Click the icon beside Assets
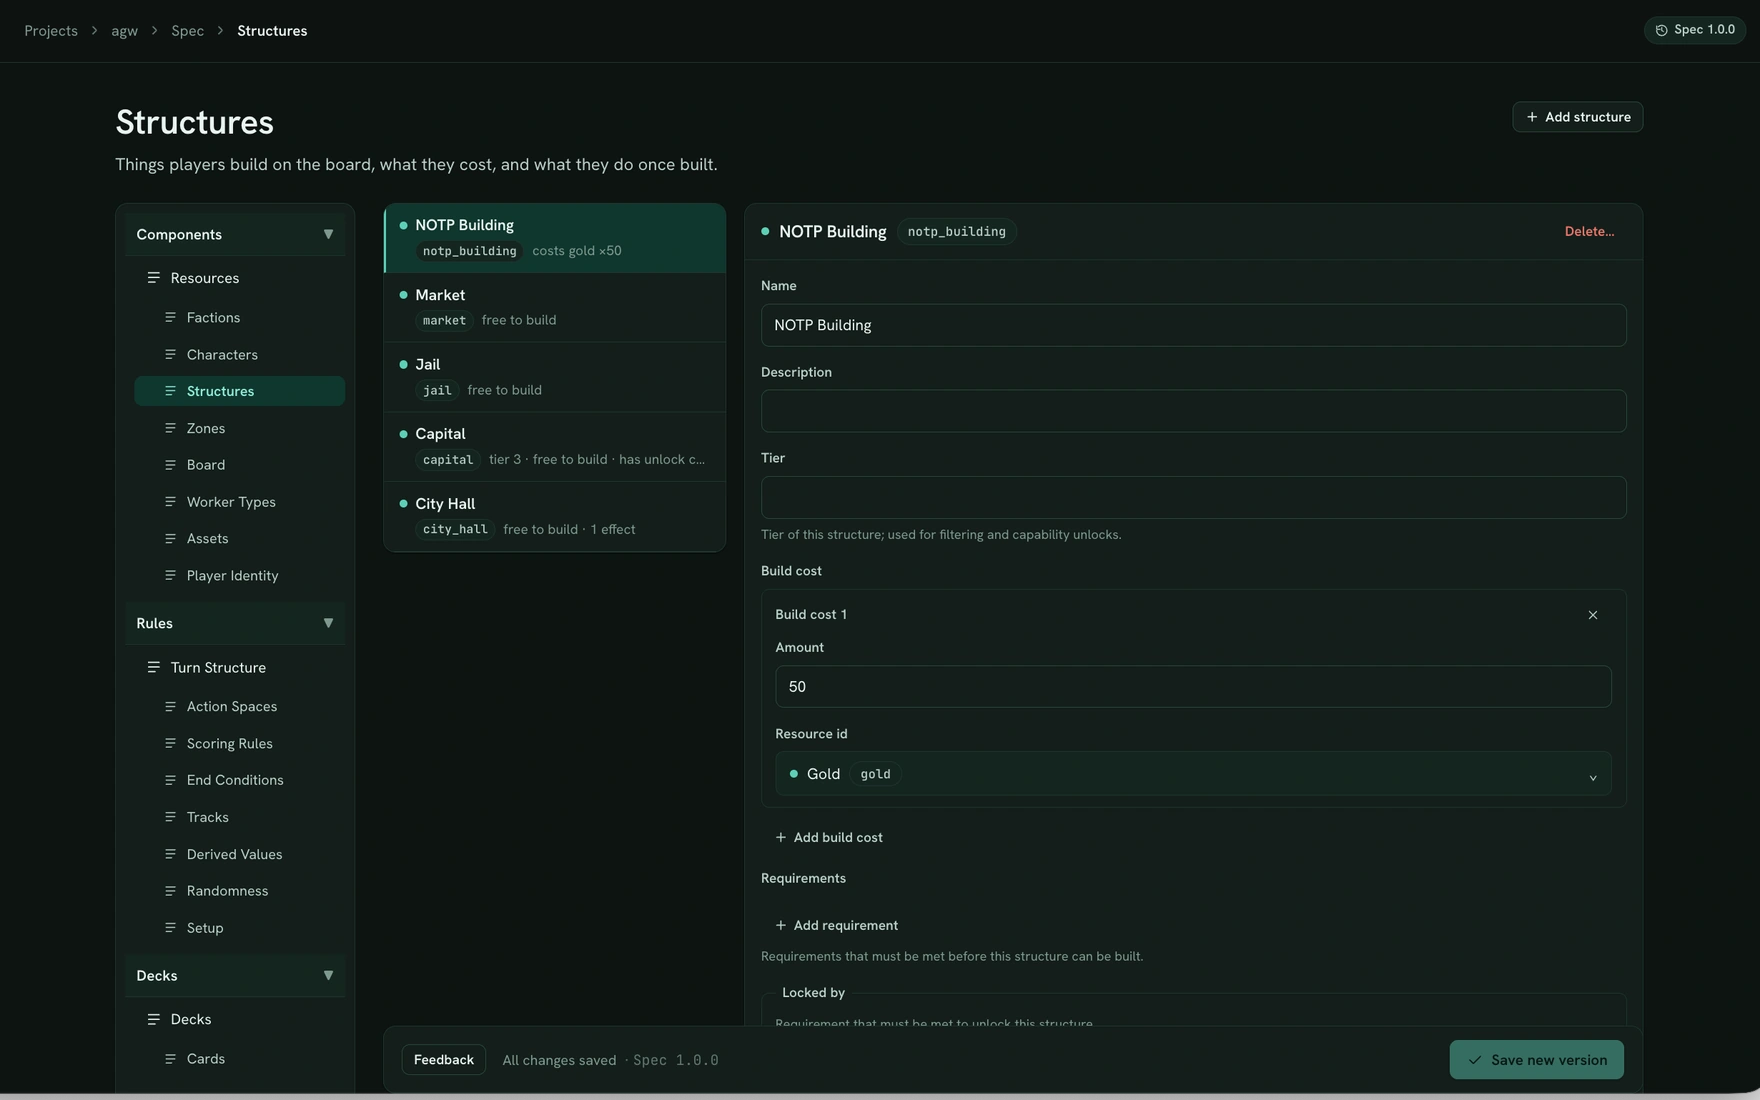1760x1100 pixels. click(170, 538)
